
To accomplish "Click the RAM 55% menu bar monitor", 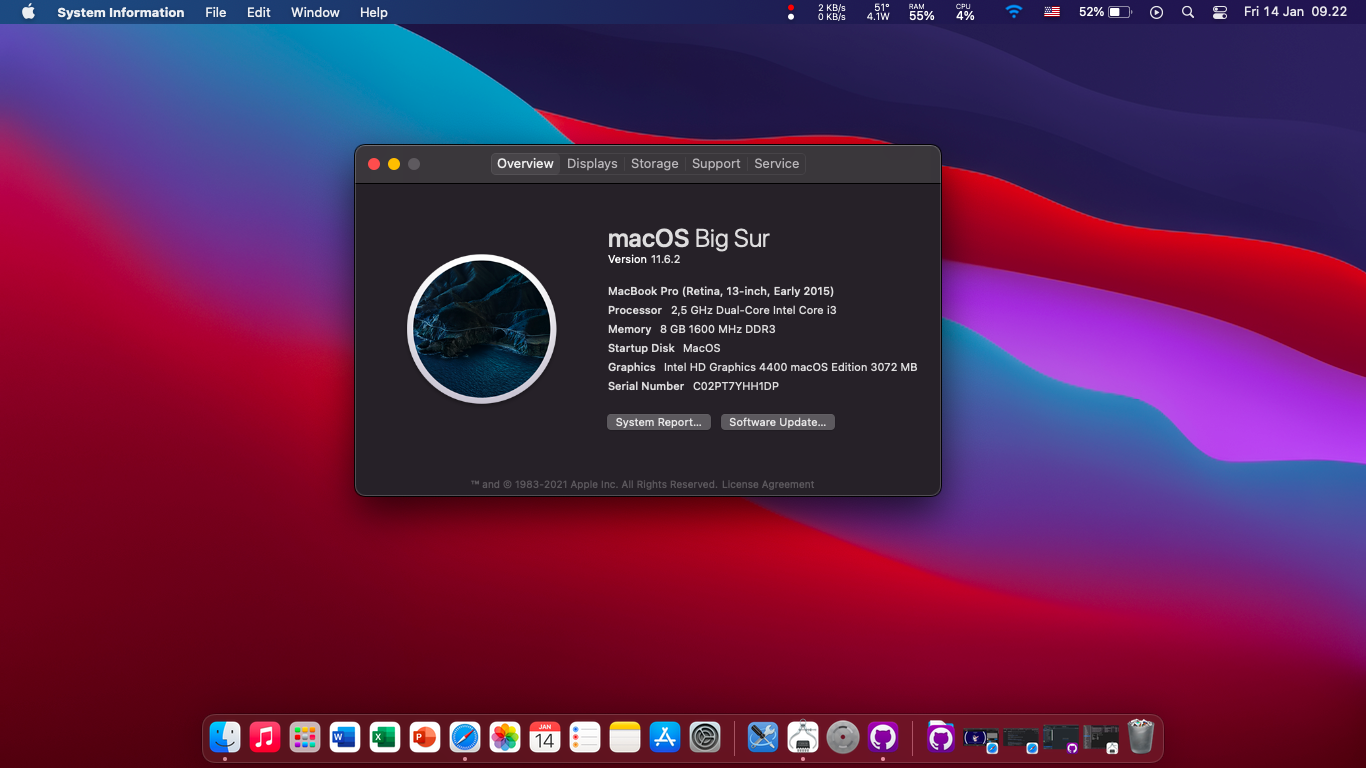I will 921,12.
